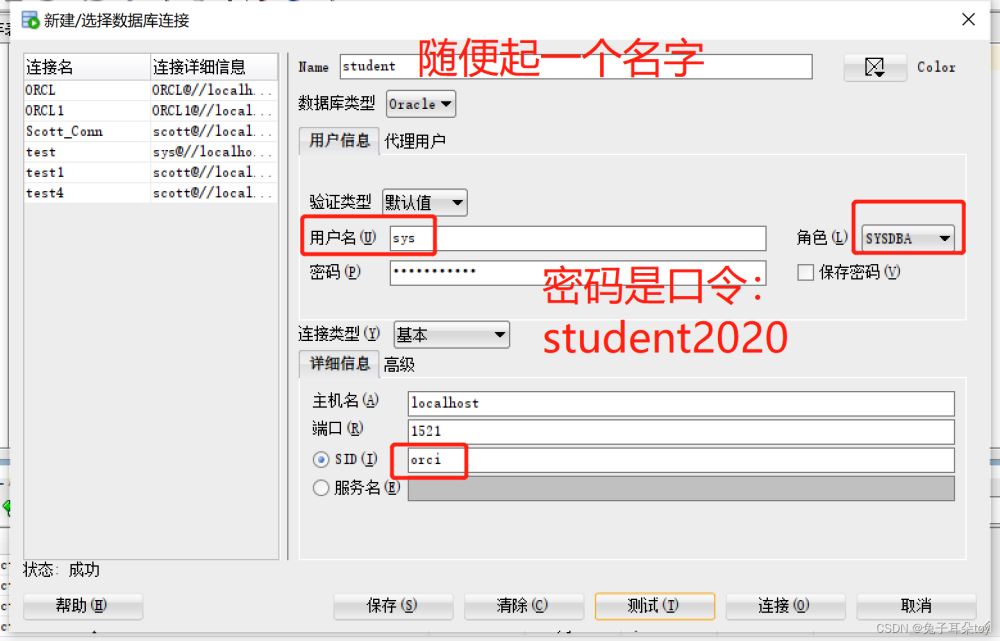Focus the Name input field

pos(576,66)
